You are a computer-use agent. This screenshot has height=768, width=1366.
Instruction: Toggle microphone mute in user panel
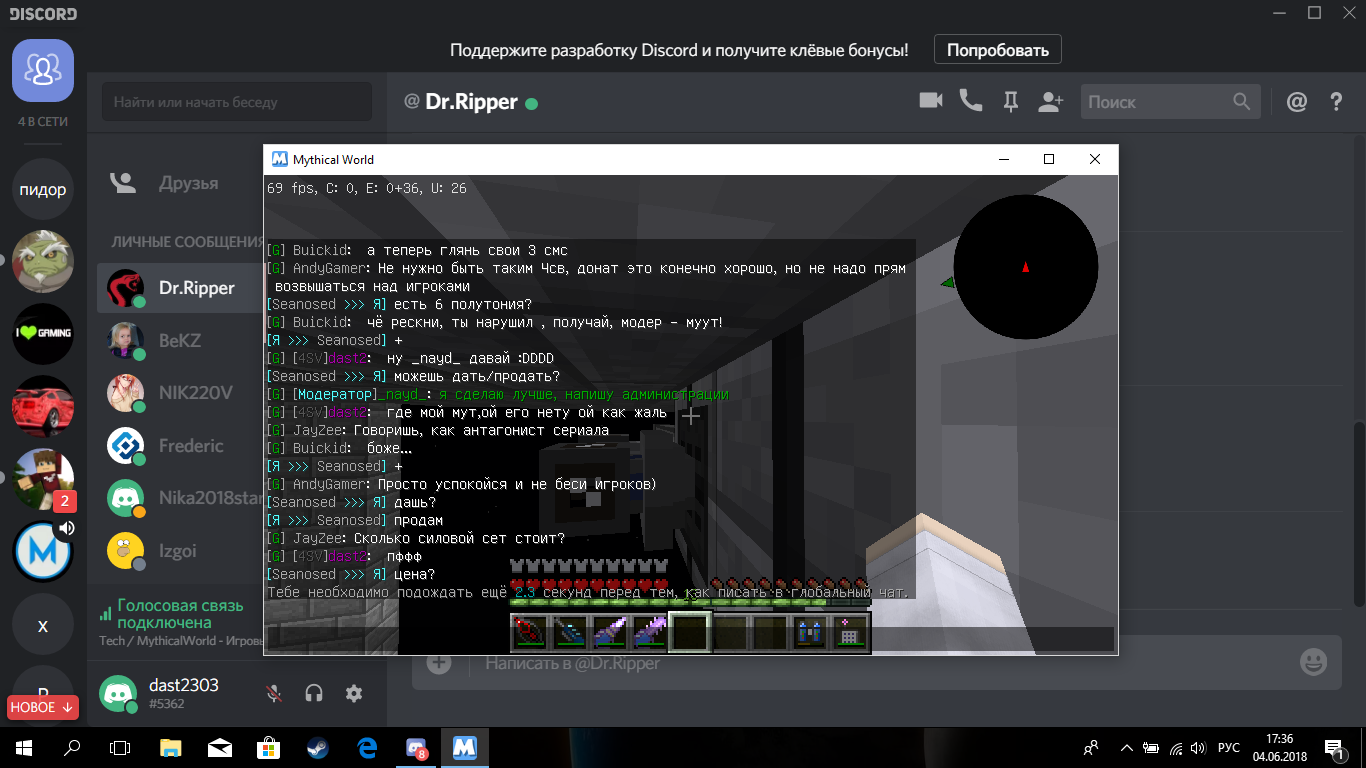tap(273, 693)
